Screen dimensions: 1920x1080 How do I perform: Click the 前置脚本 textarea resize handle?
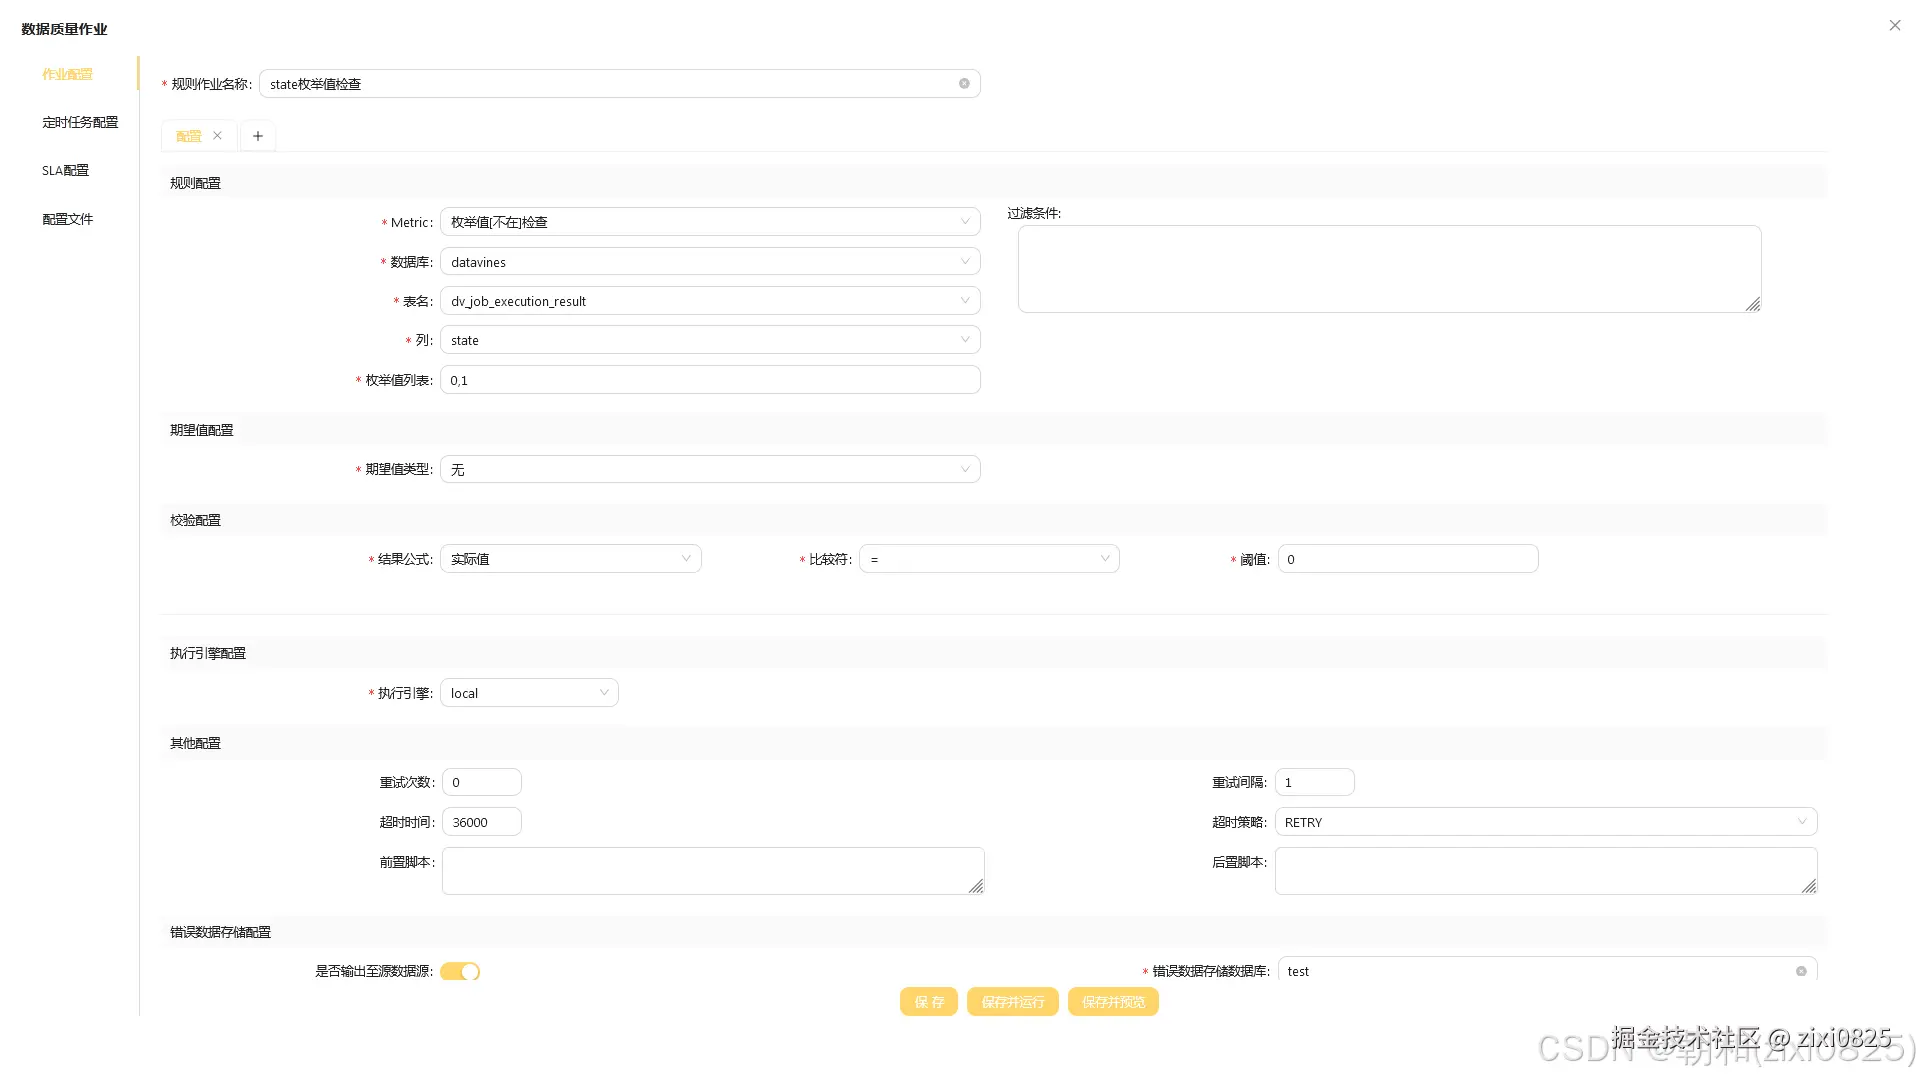(x=976, y=886)
